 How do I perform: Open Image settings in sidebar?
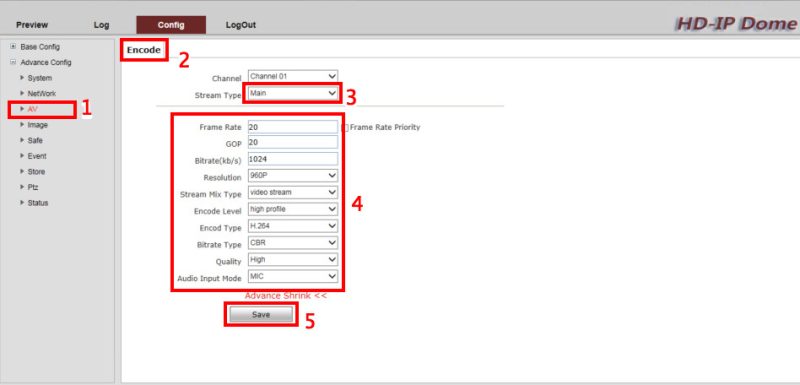point(37,124)
